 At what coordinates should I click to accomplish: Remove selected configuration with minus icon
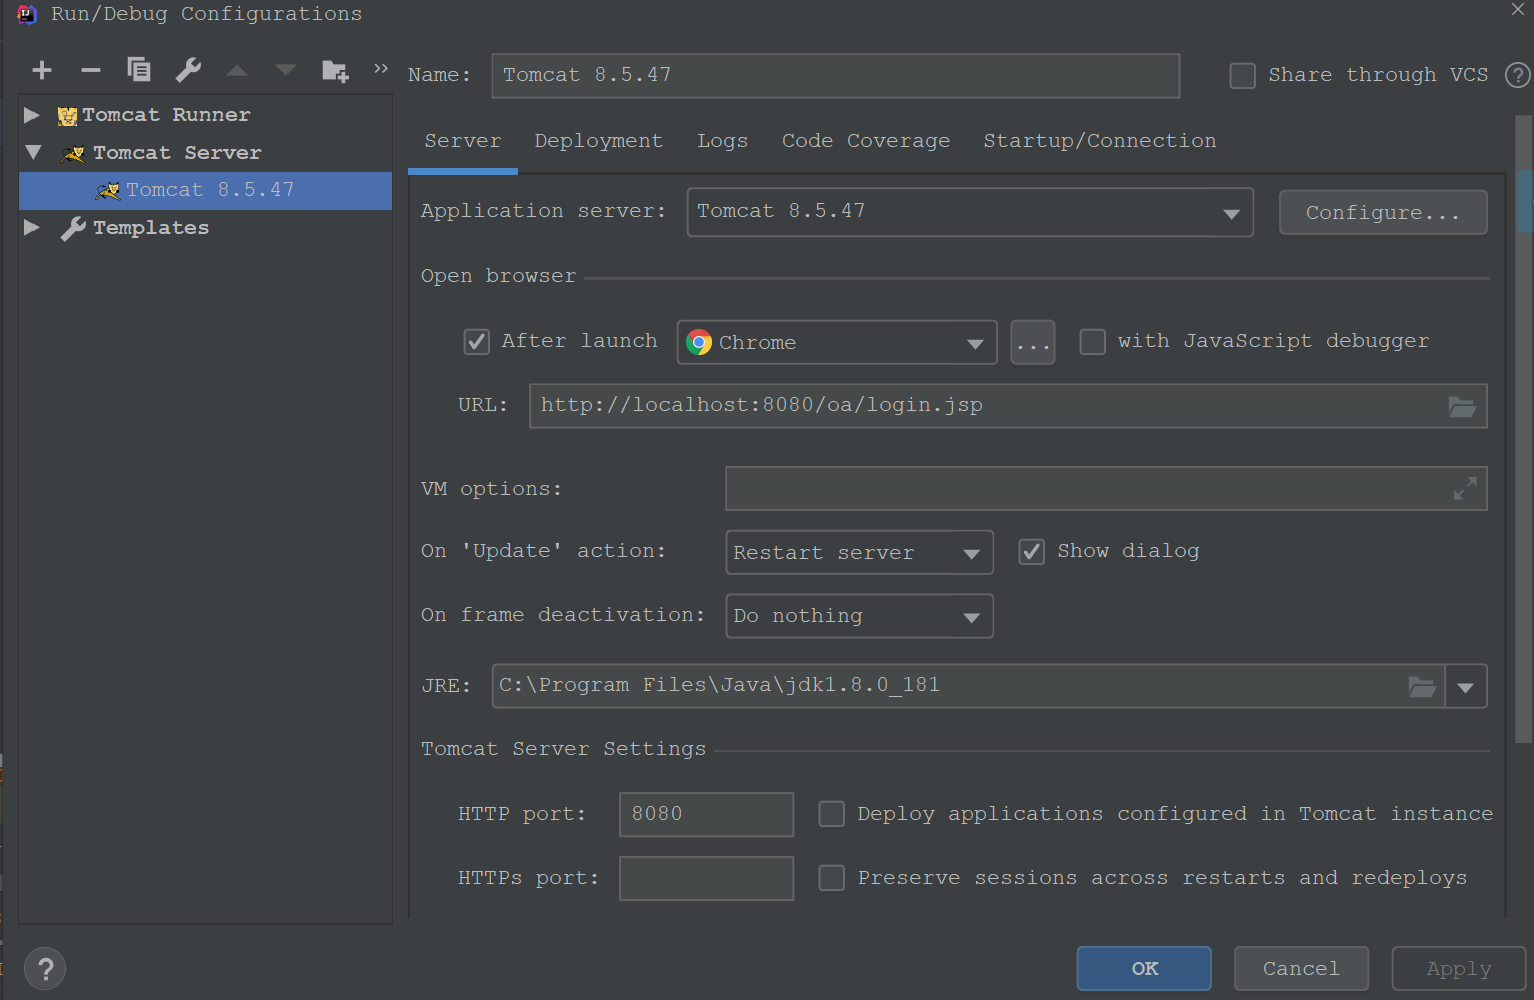pyautogui.click(x=91, y=70)
